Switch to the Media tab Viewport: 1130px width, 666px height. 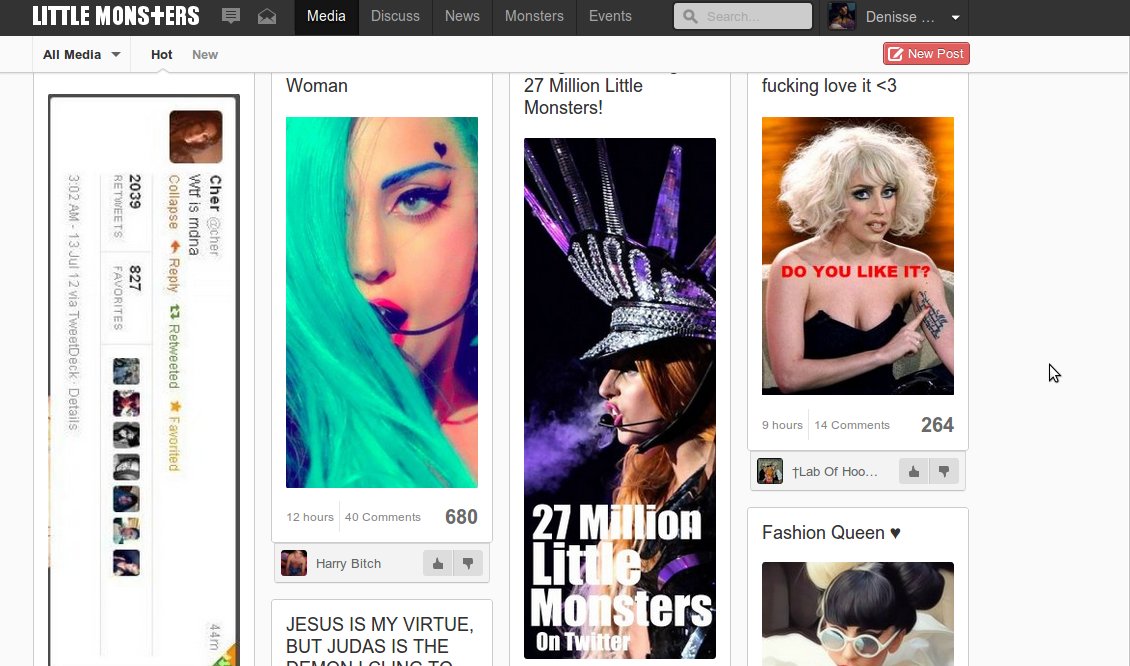click(326, 17)
